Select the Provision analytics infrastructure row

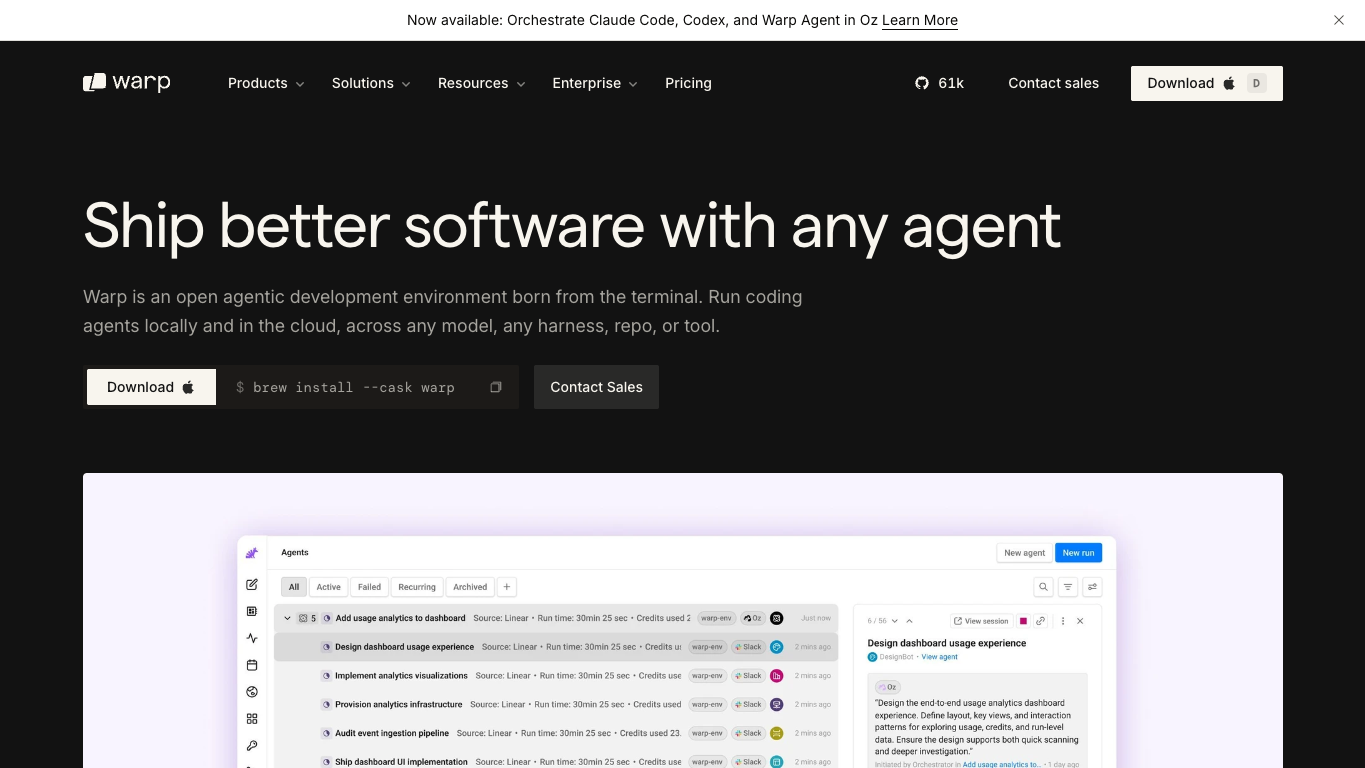pos(556,704)
